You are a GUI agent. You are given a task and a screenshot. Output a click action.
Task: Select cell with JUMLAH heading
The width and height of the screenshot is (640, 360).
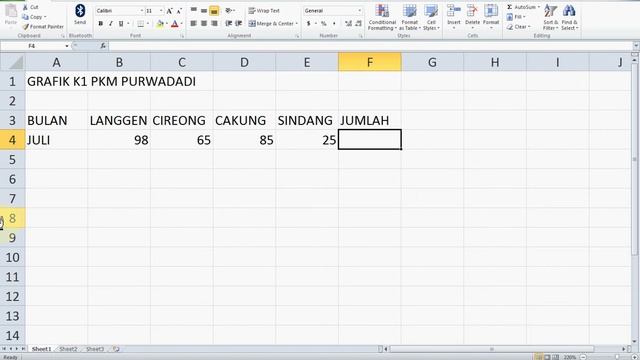(369, 120)
